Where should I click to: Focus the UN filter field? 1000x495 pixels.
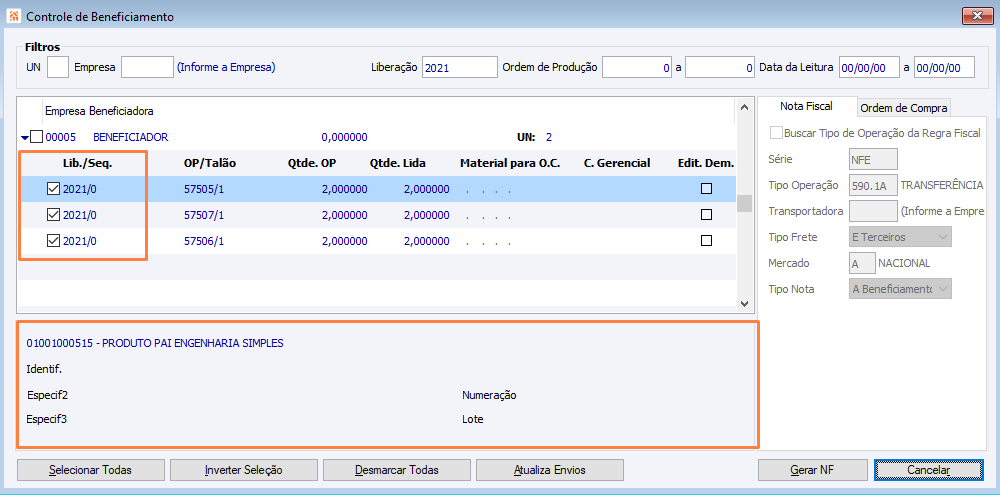point(58,67)
